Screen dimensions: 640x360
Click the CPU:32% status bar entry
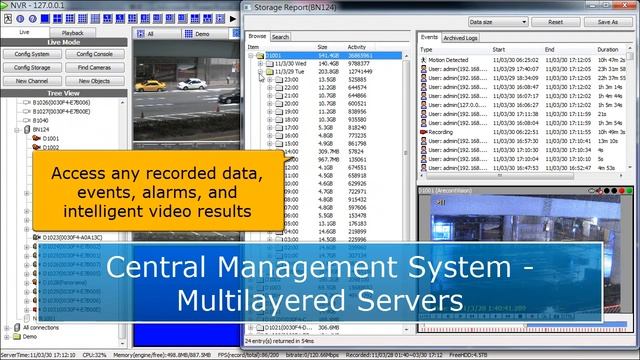(94, 355)
